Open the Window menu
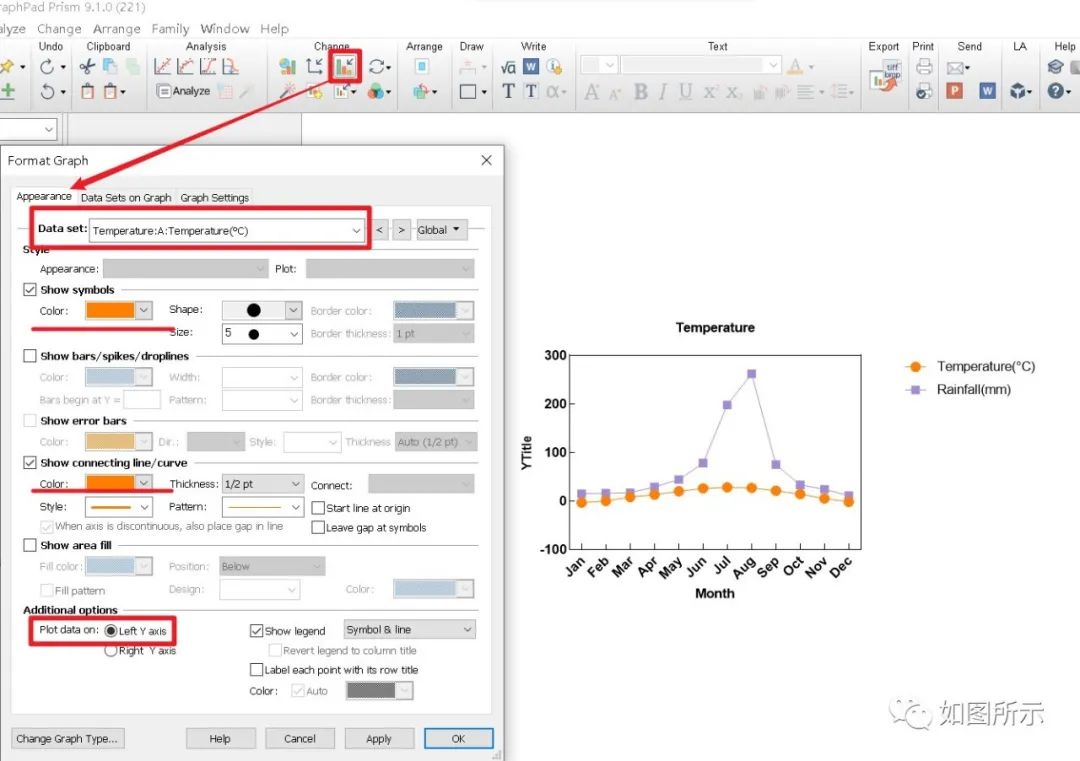Viewport: 1080px width, 761px height. click(x=225, y=29)
